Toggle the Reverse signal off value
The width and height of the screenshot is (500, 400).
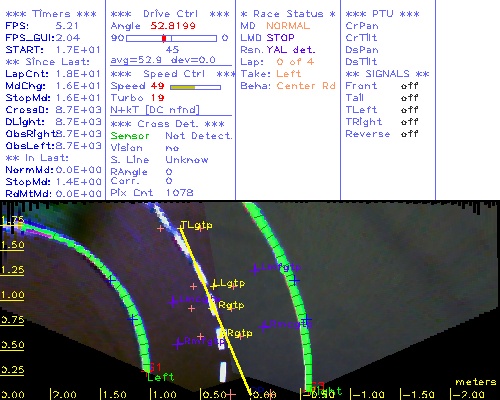point(410,134)
